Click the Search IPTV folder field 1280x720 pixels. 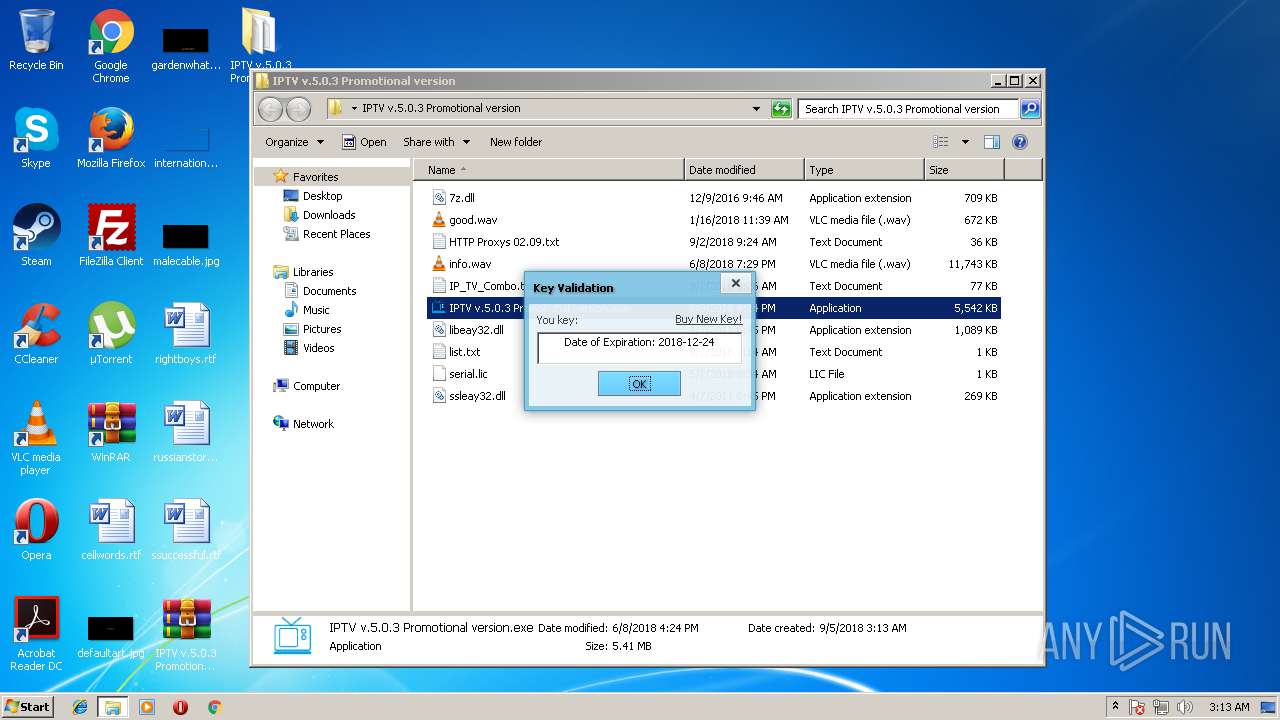coord(908,109)
